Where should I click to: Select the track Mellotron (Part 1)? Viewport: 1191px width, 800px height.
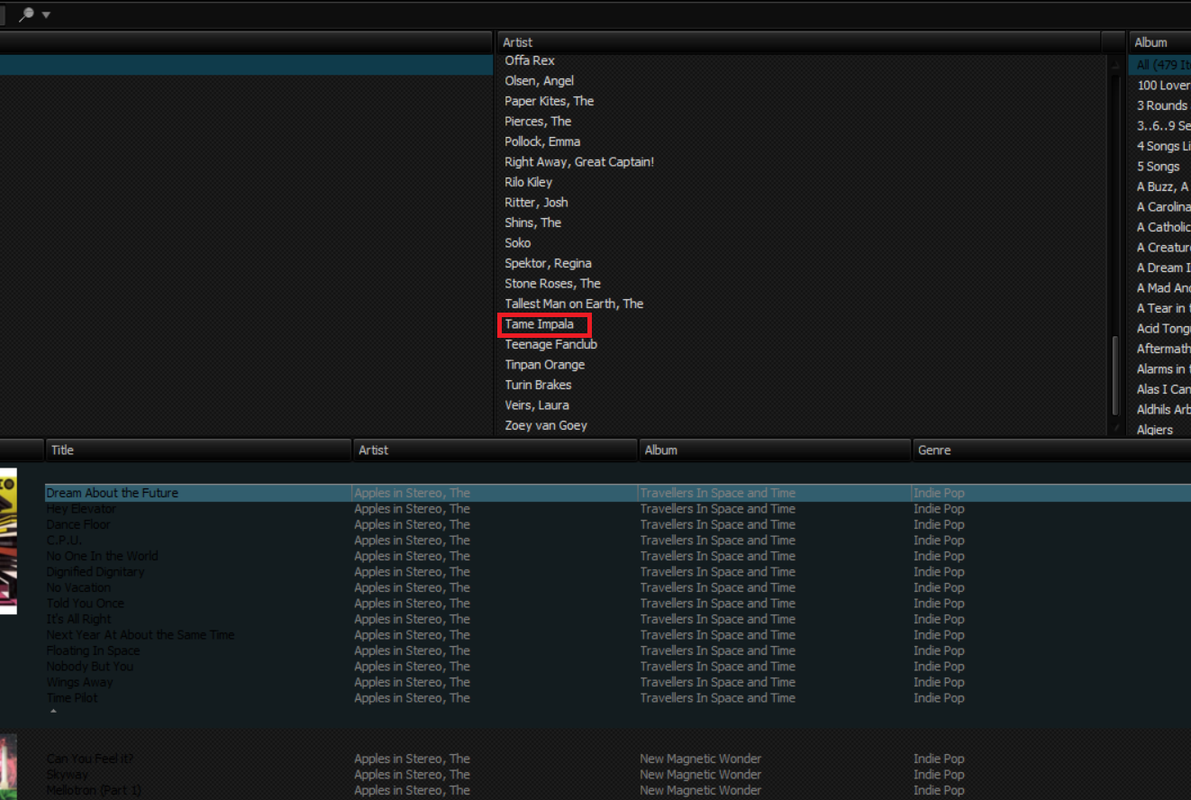pos(93,790)
